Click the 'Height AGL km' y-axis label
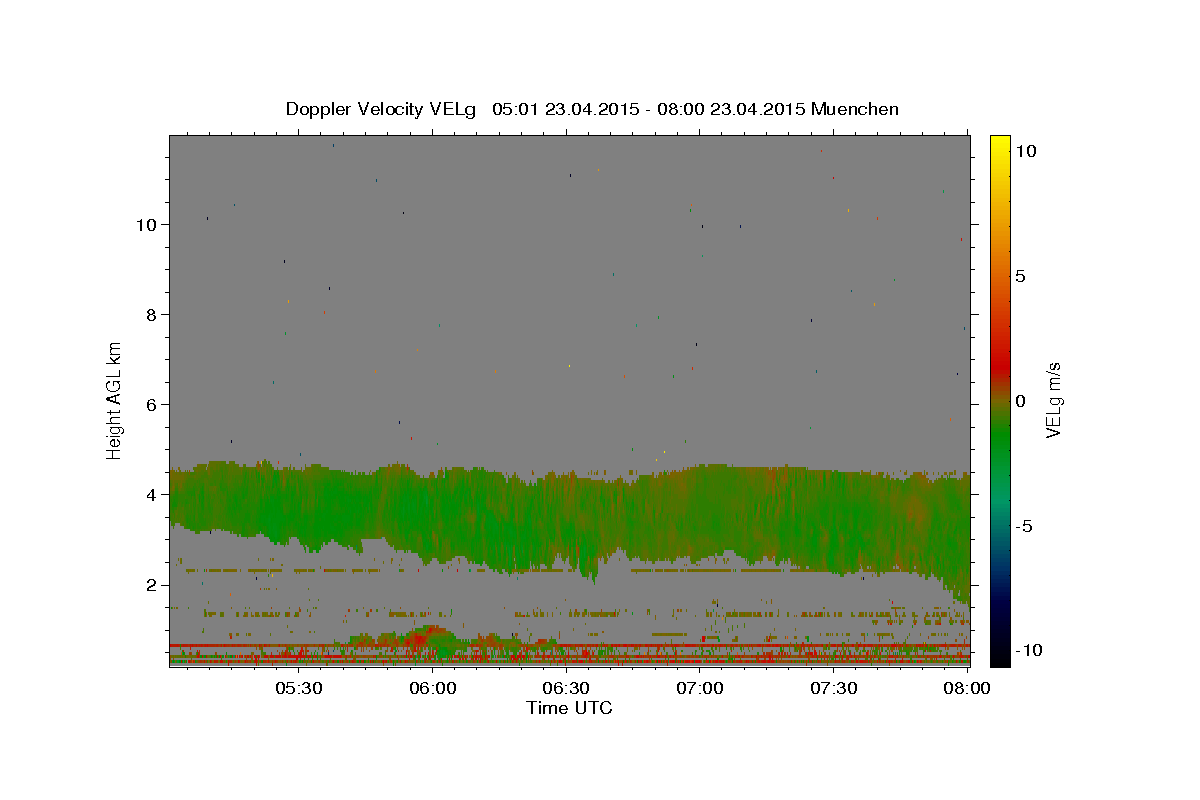 115,400
